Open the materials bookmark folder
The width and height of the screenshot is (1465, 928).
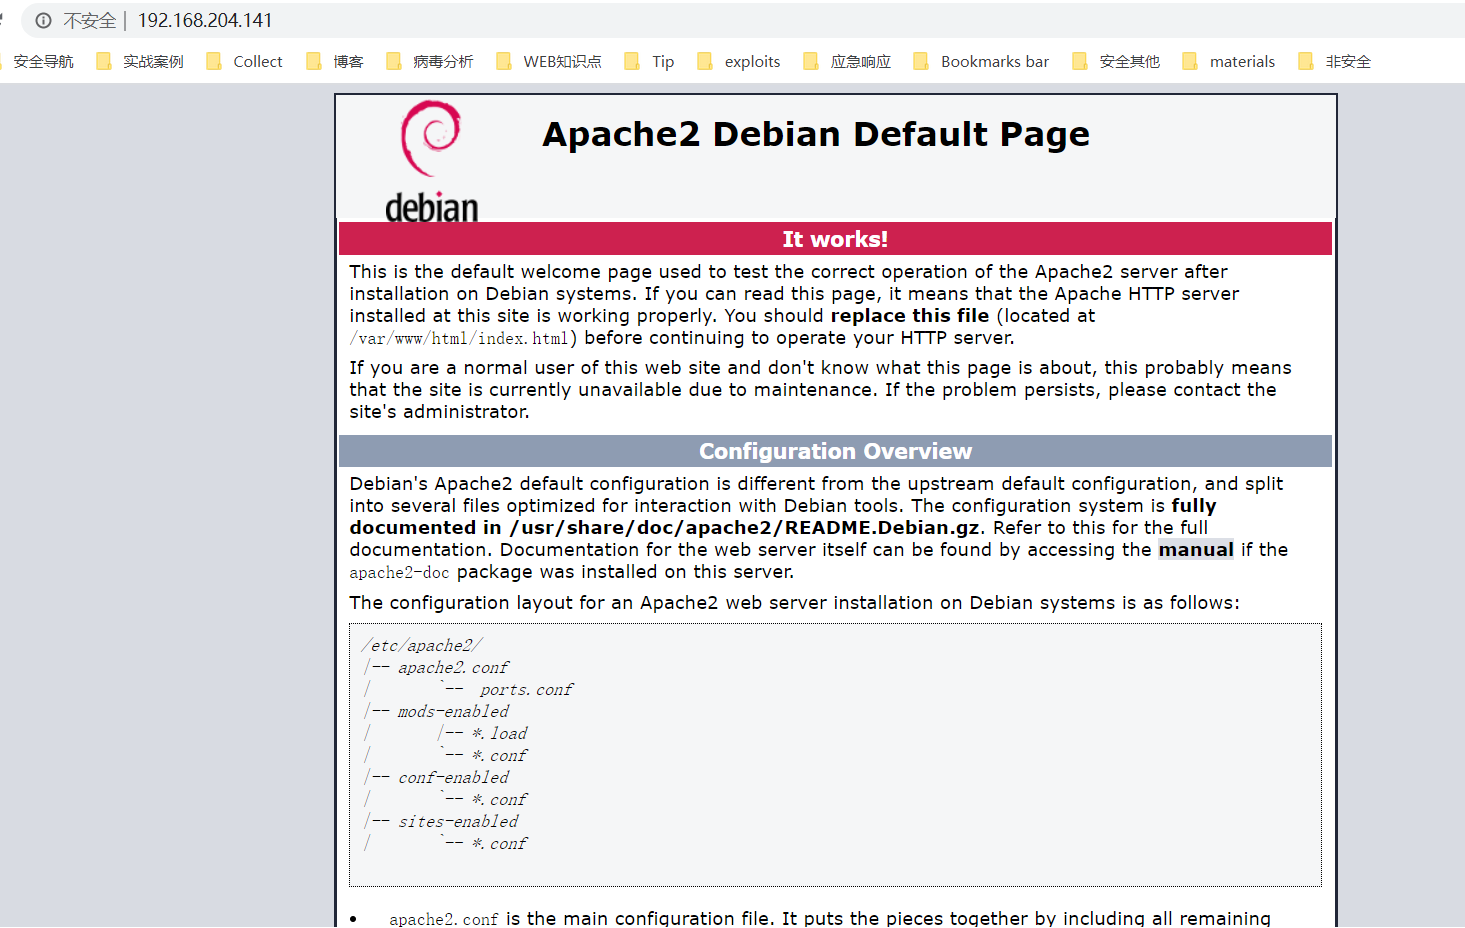click(1229, 61)
